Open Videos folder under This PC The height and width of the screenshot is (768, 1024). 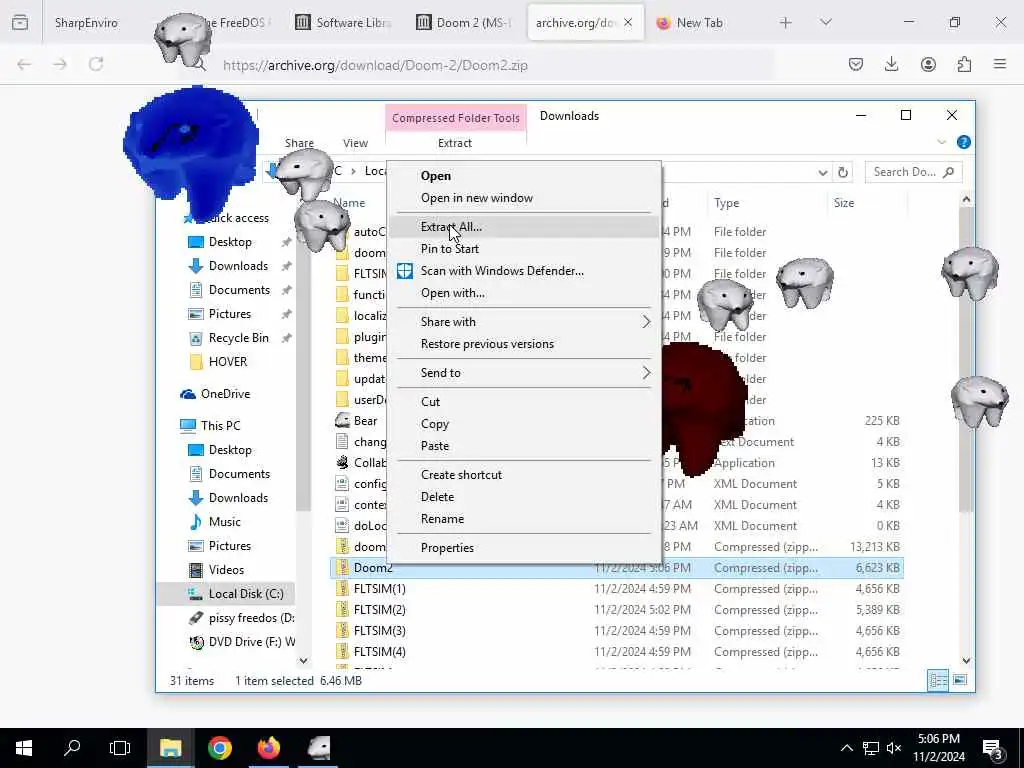tap(226, 570)
